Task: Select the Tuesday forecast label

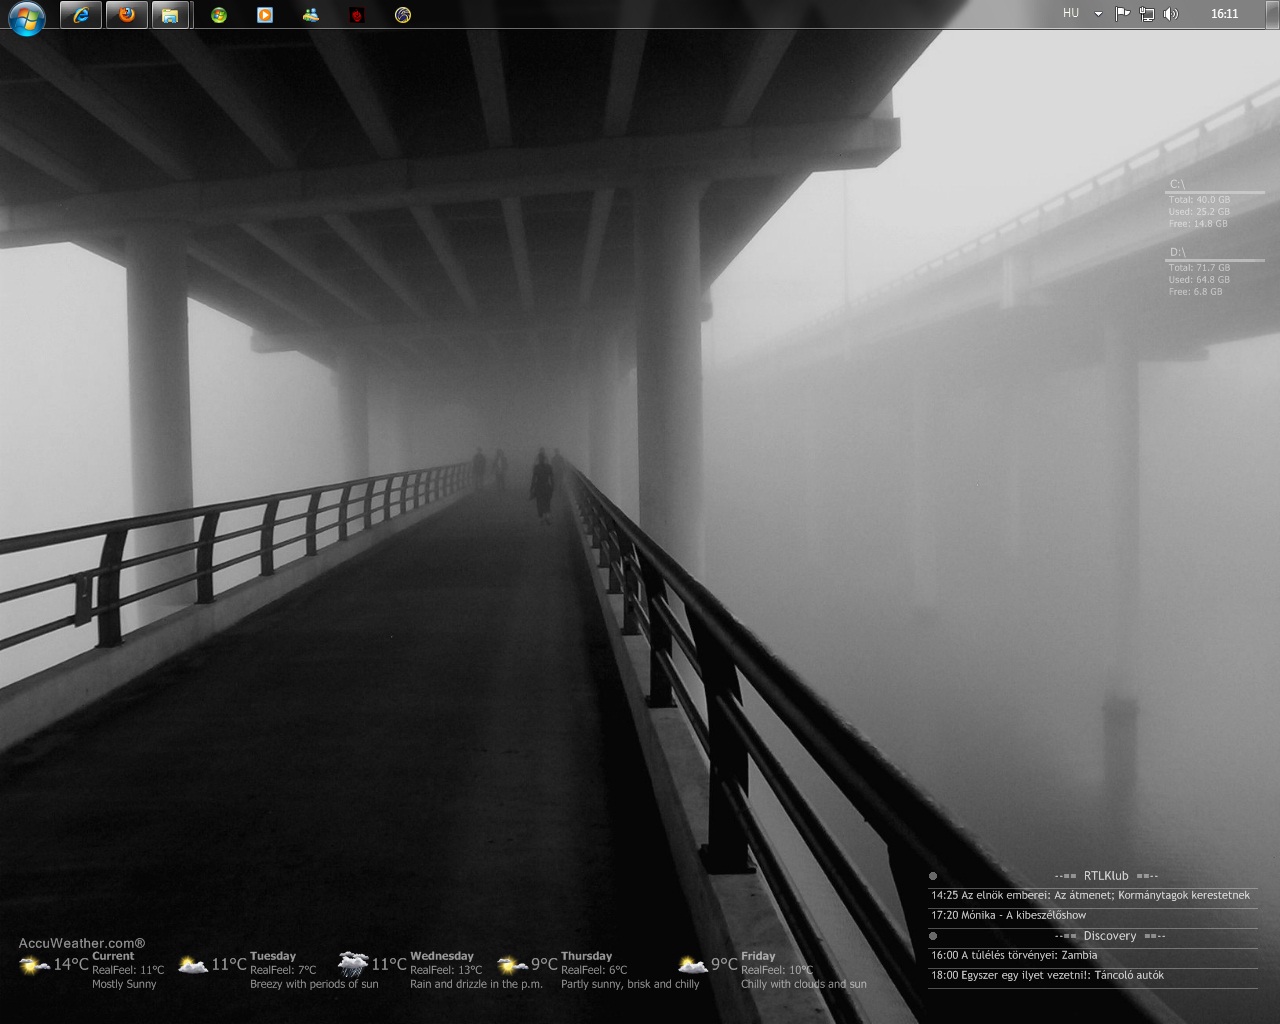Action: pyautogui.click(x=273, y=956)
